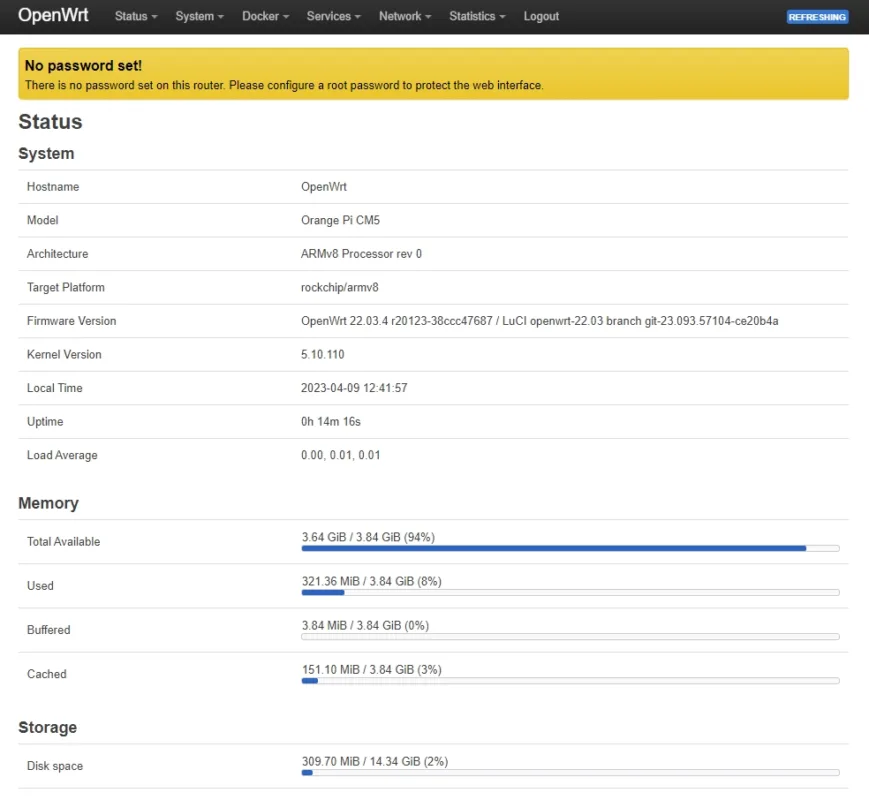Click the Hostname row label
869x800 pixels.
[x=53, y=187]
